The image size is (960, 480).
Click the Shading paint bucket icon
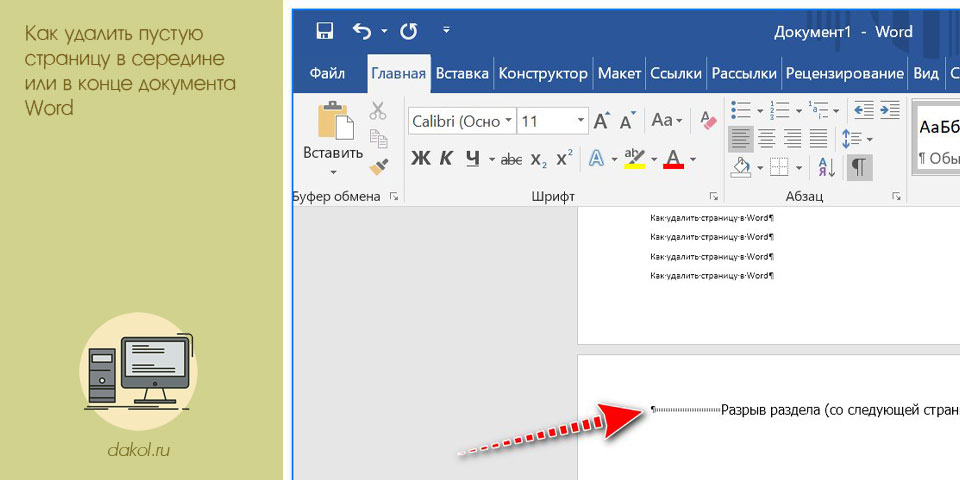(741, 167)
